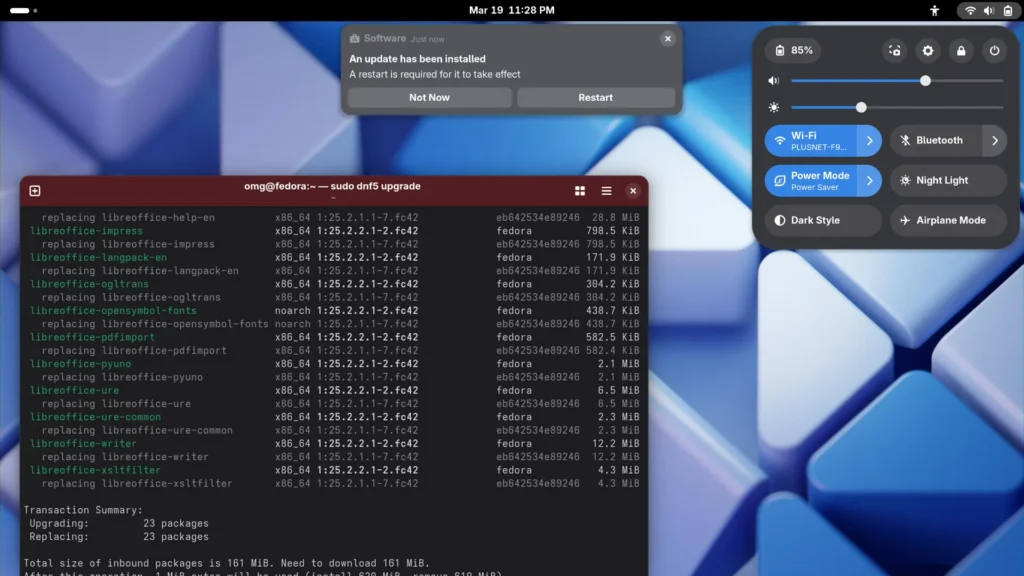
Task: Open a new terminal tab
Action: pyautogui.click(x=35, y=190)
